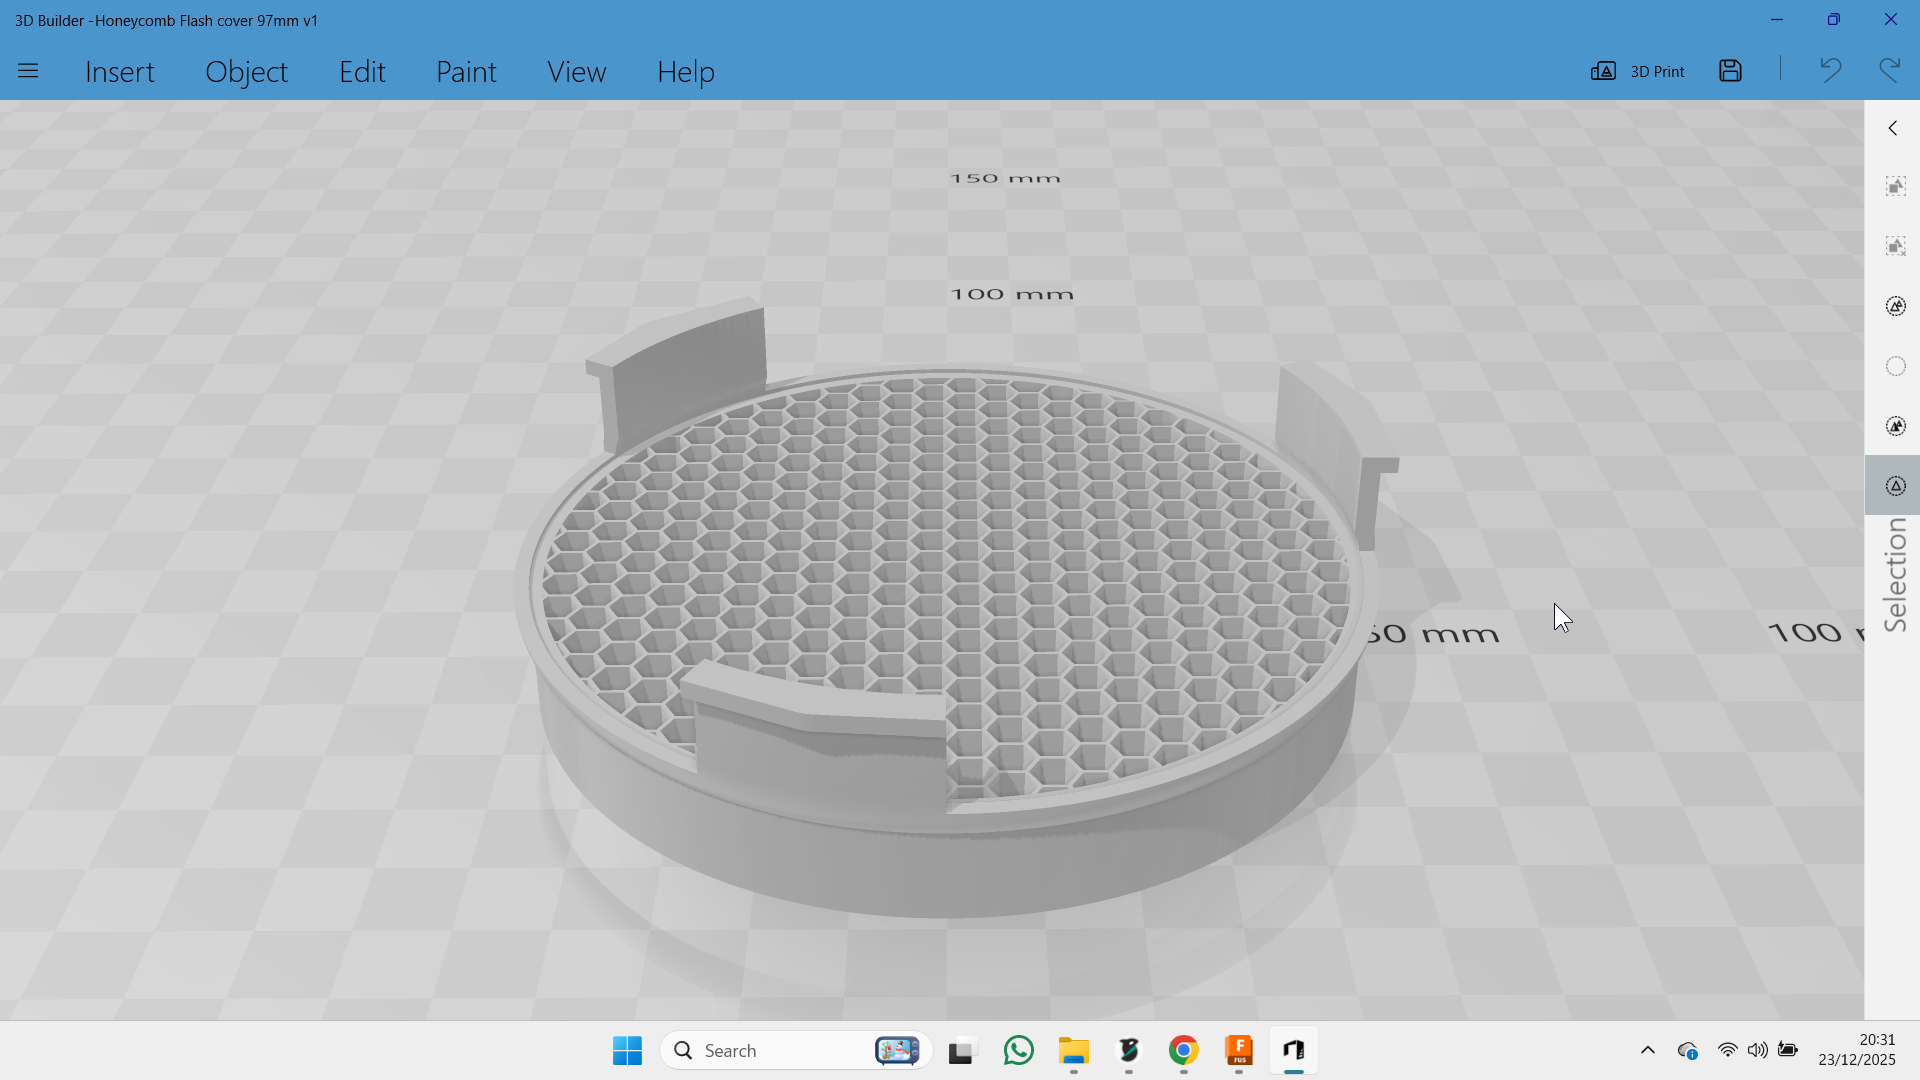Open the Paint menu
Image resolution: width=1920 pixels, height=1080 pixels.
(x=466, y=72)
